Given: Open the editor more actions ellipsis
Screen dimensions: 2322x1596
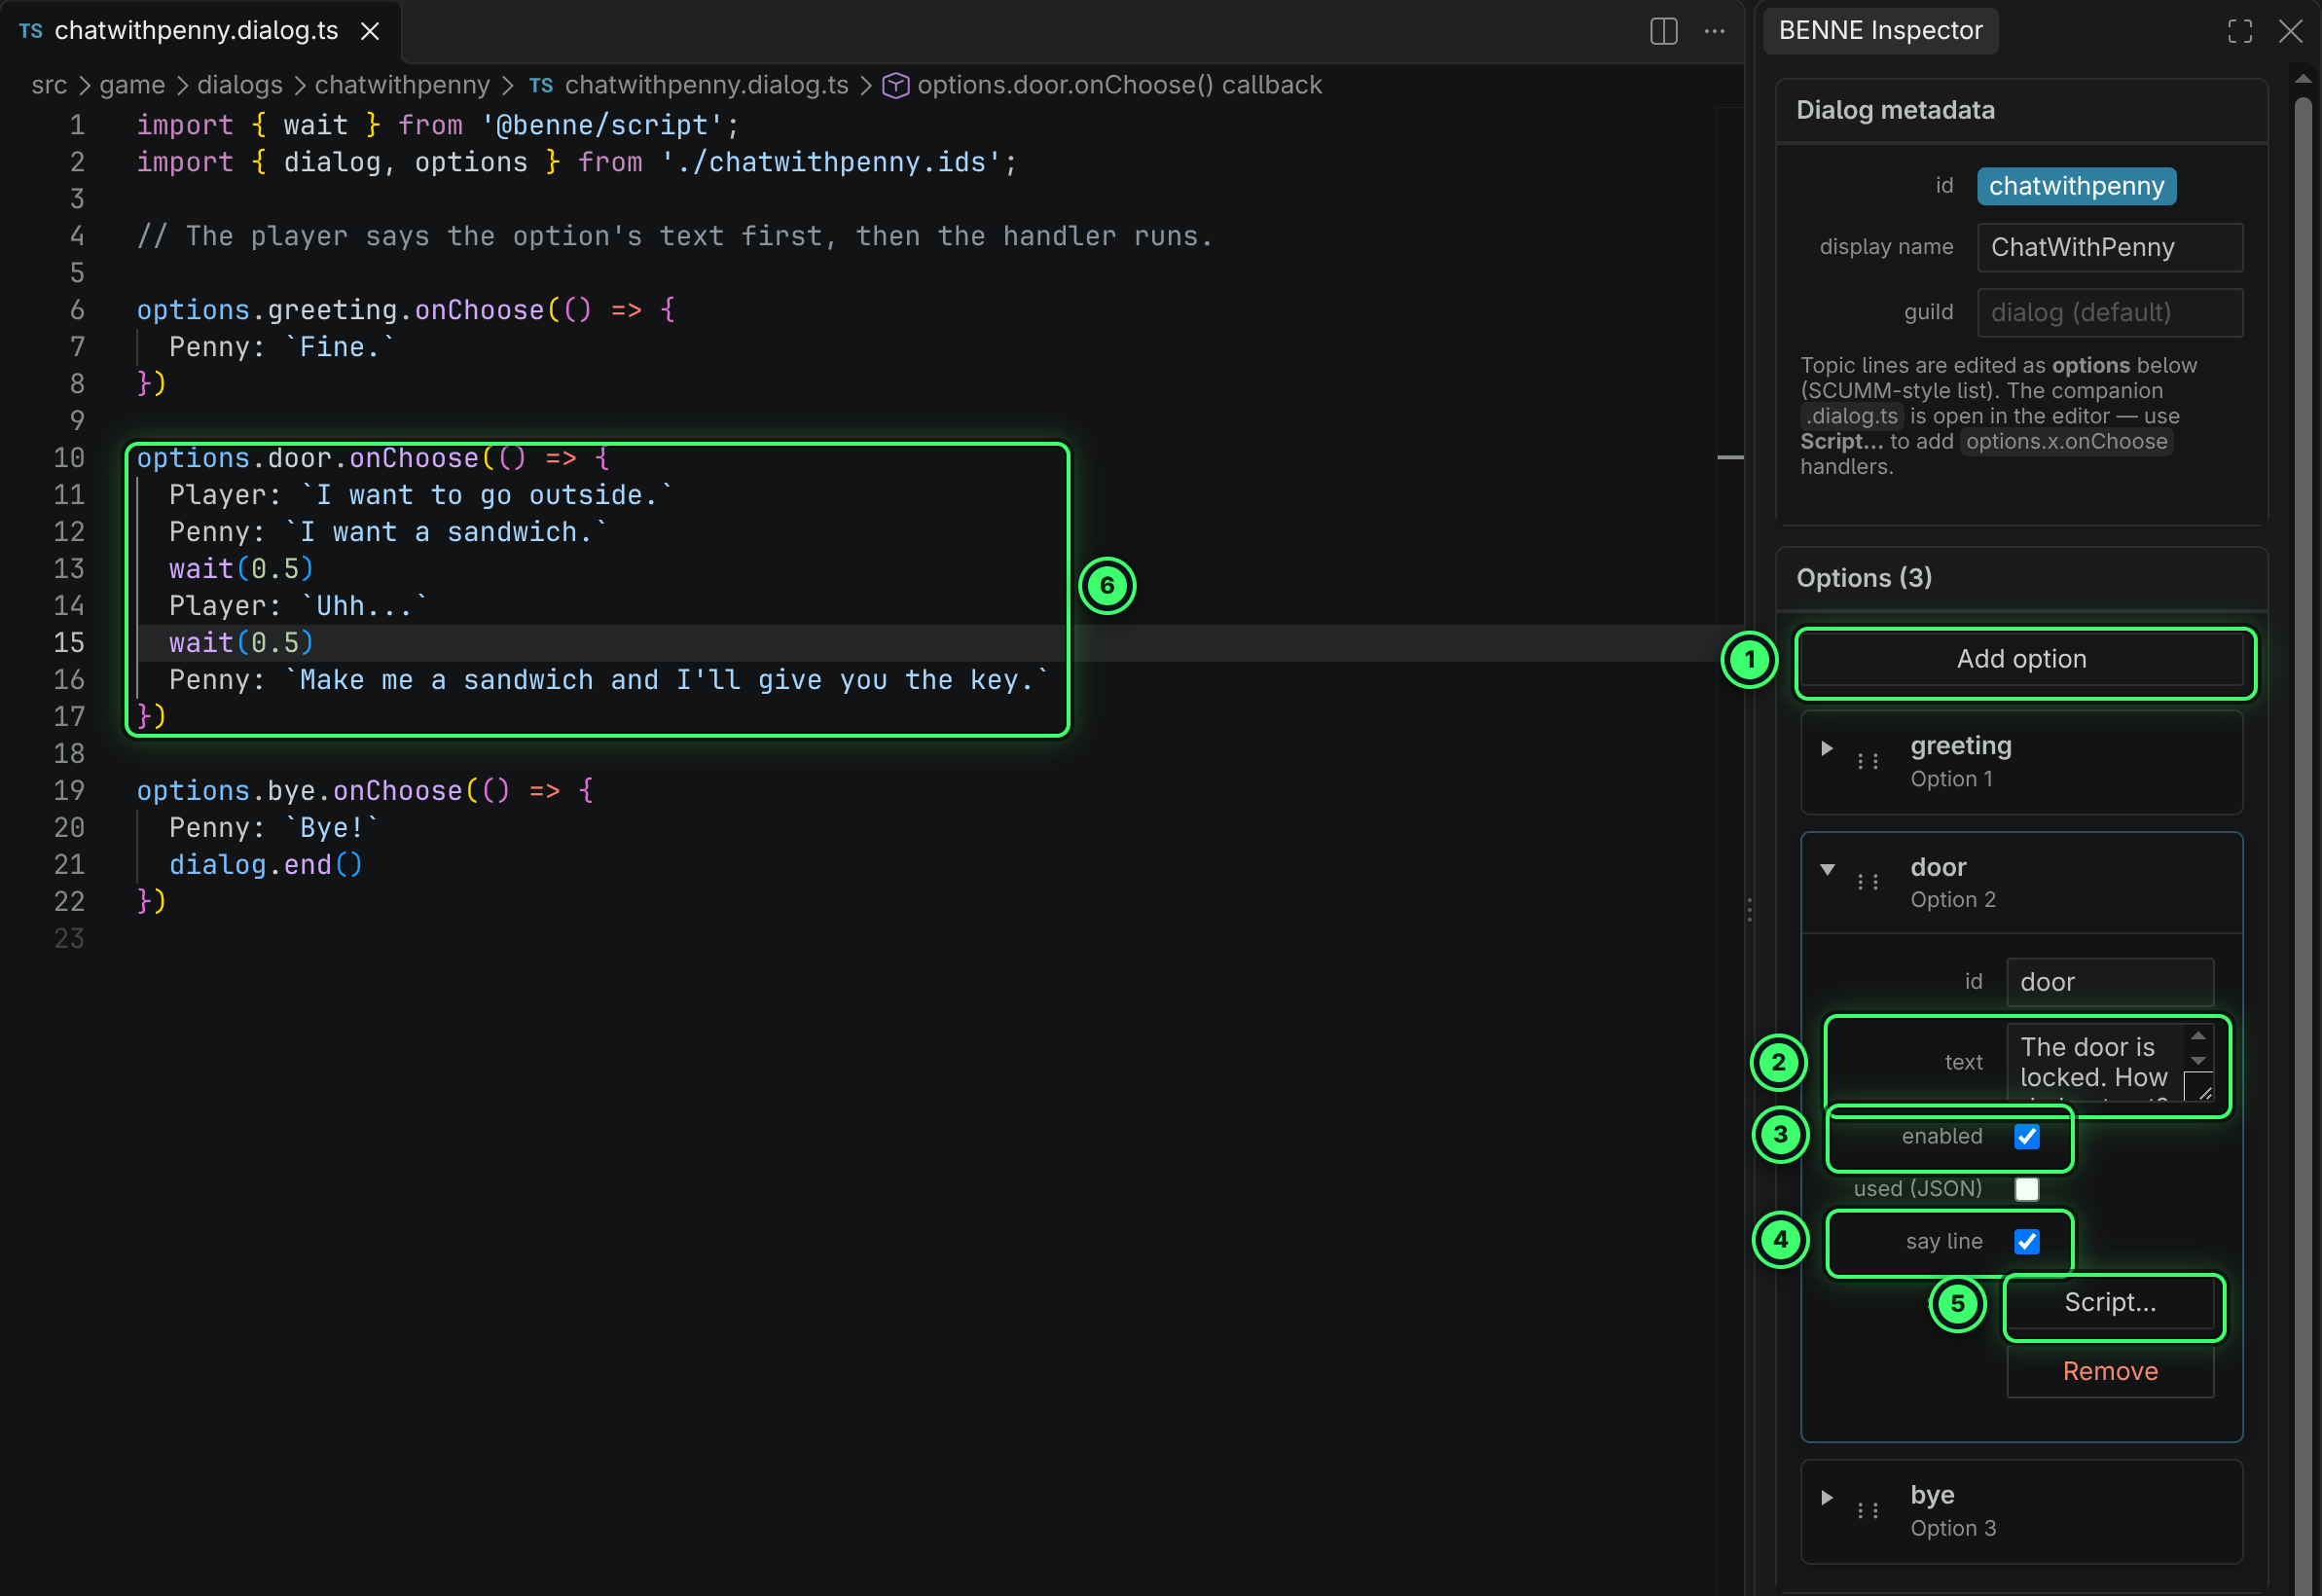Looking at the screenshot, I should [1714, 31].
